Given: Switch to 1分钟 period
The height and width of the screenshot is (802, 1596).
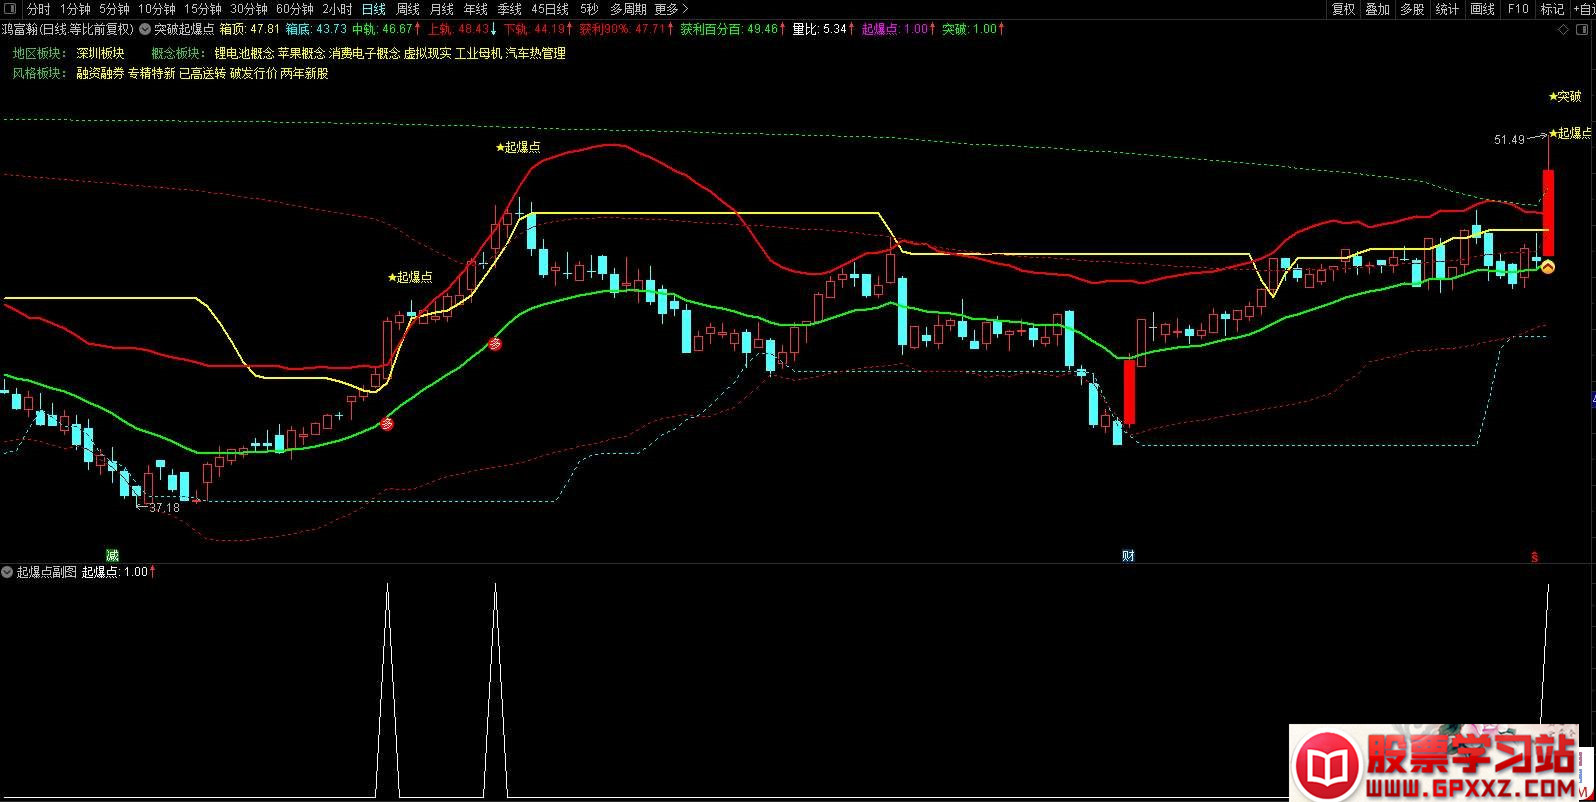Looking at the screenshot, I should click(75, 9).
